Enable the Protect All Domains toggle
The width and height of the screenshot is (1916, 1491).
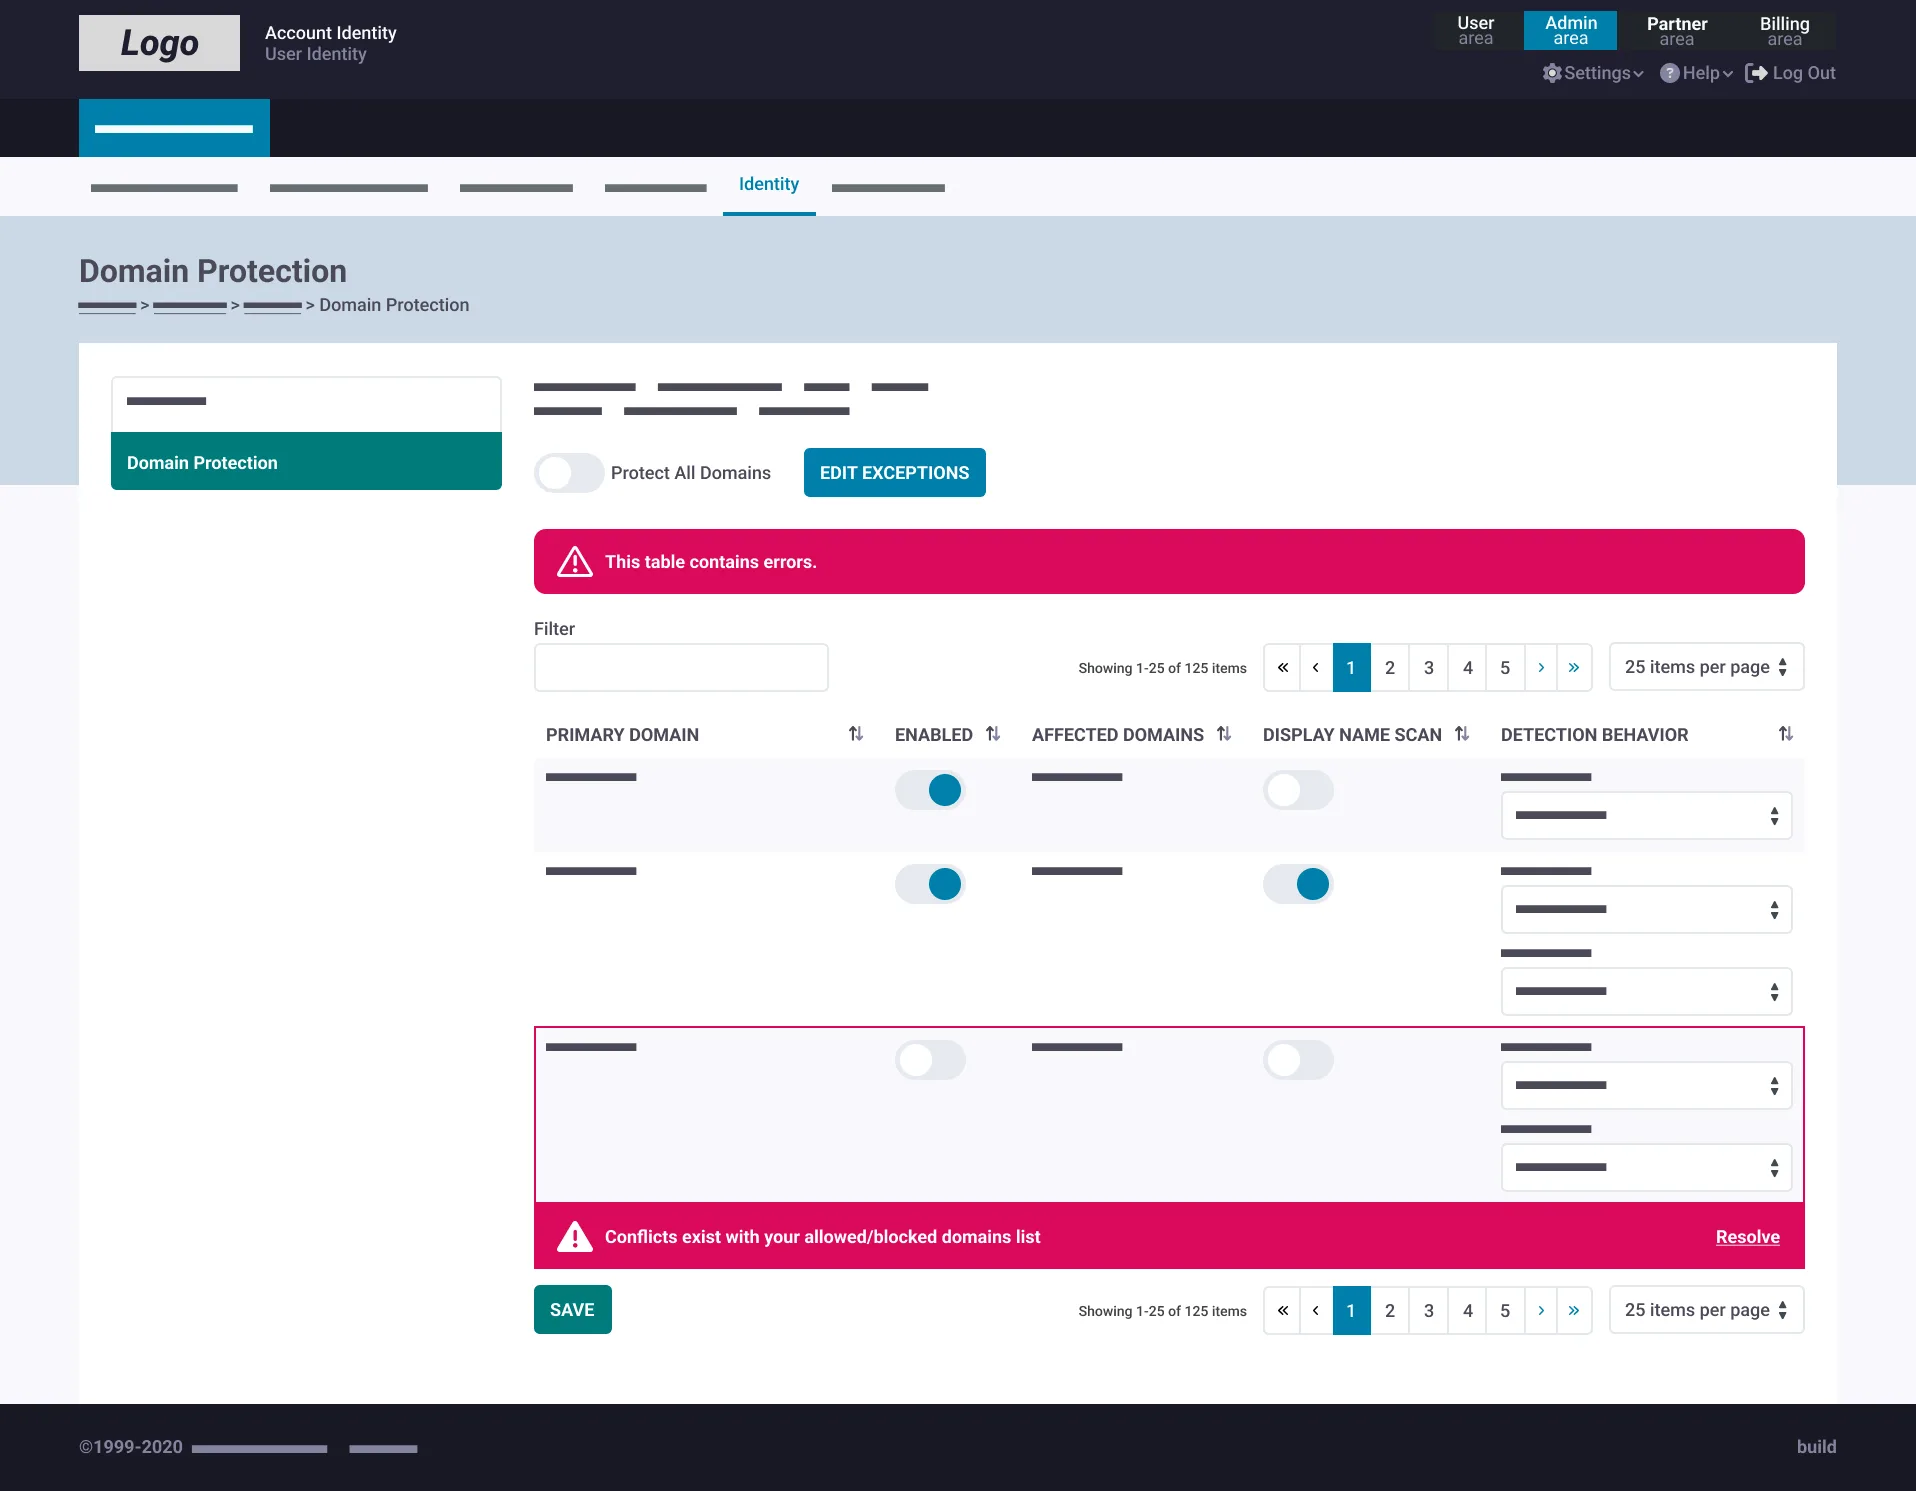tap(569, 473)
